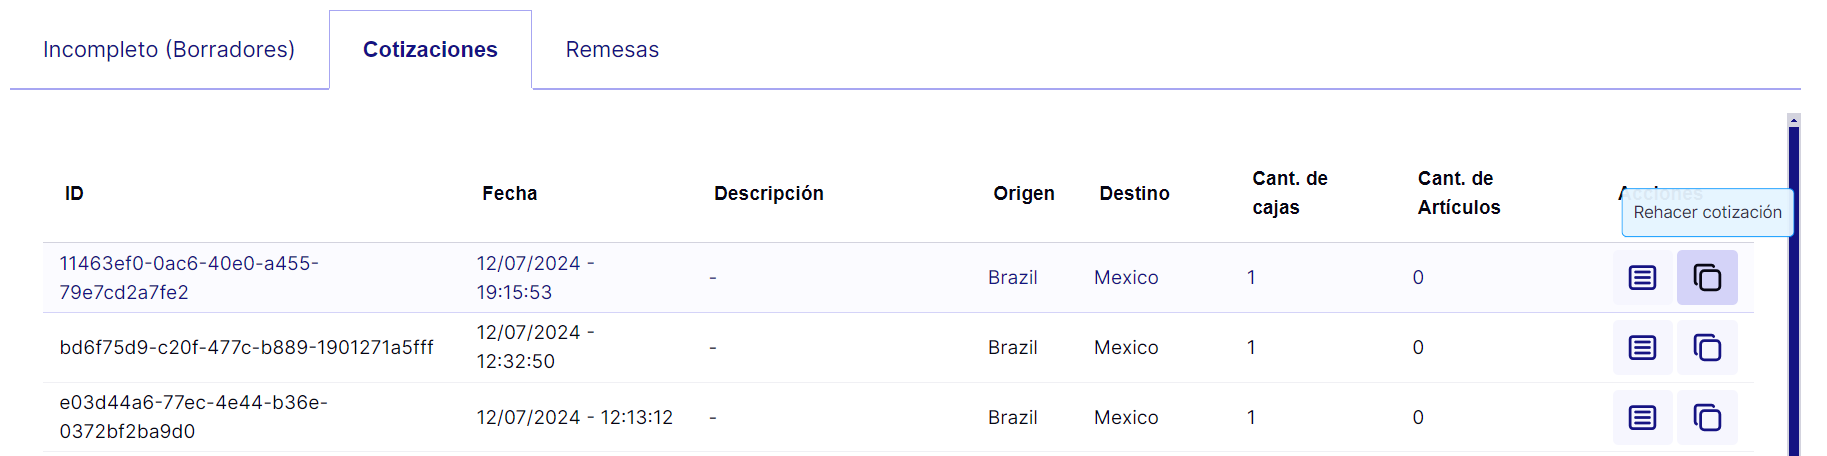Click the Fecha column header
The height and width of the screenshot is (456, 1827).
point(510,193)
